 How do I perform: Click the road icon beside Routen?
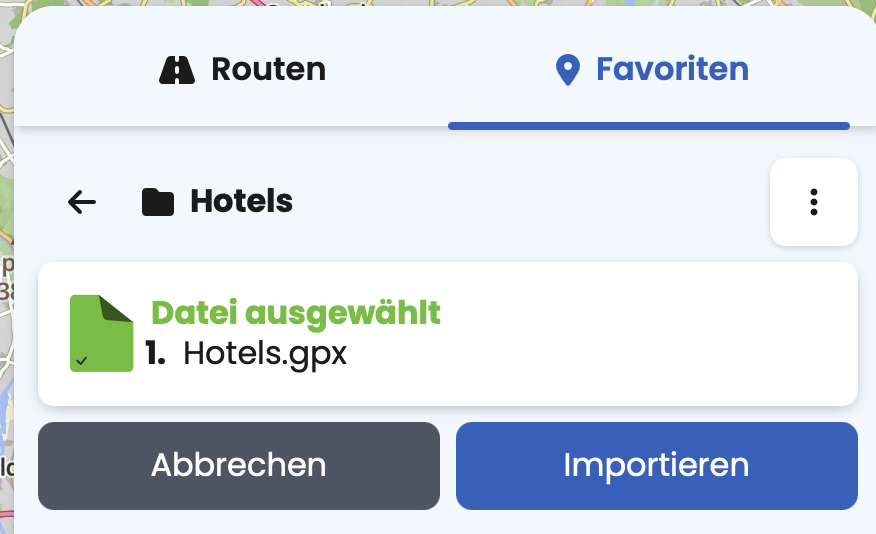coord(177,70)
